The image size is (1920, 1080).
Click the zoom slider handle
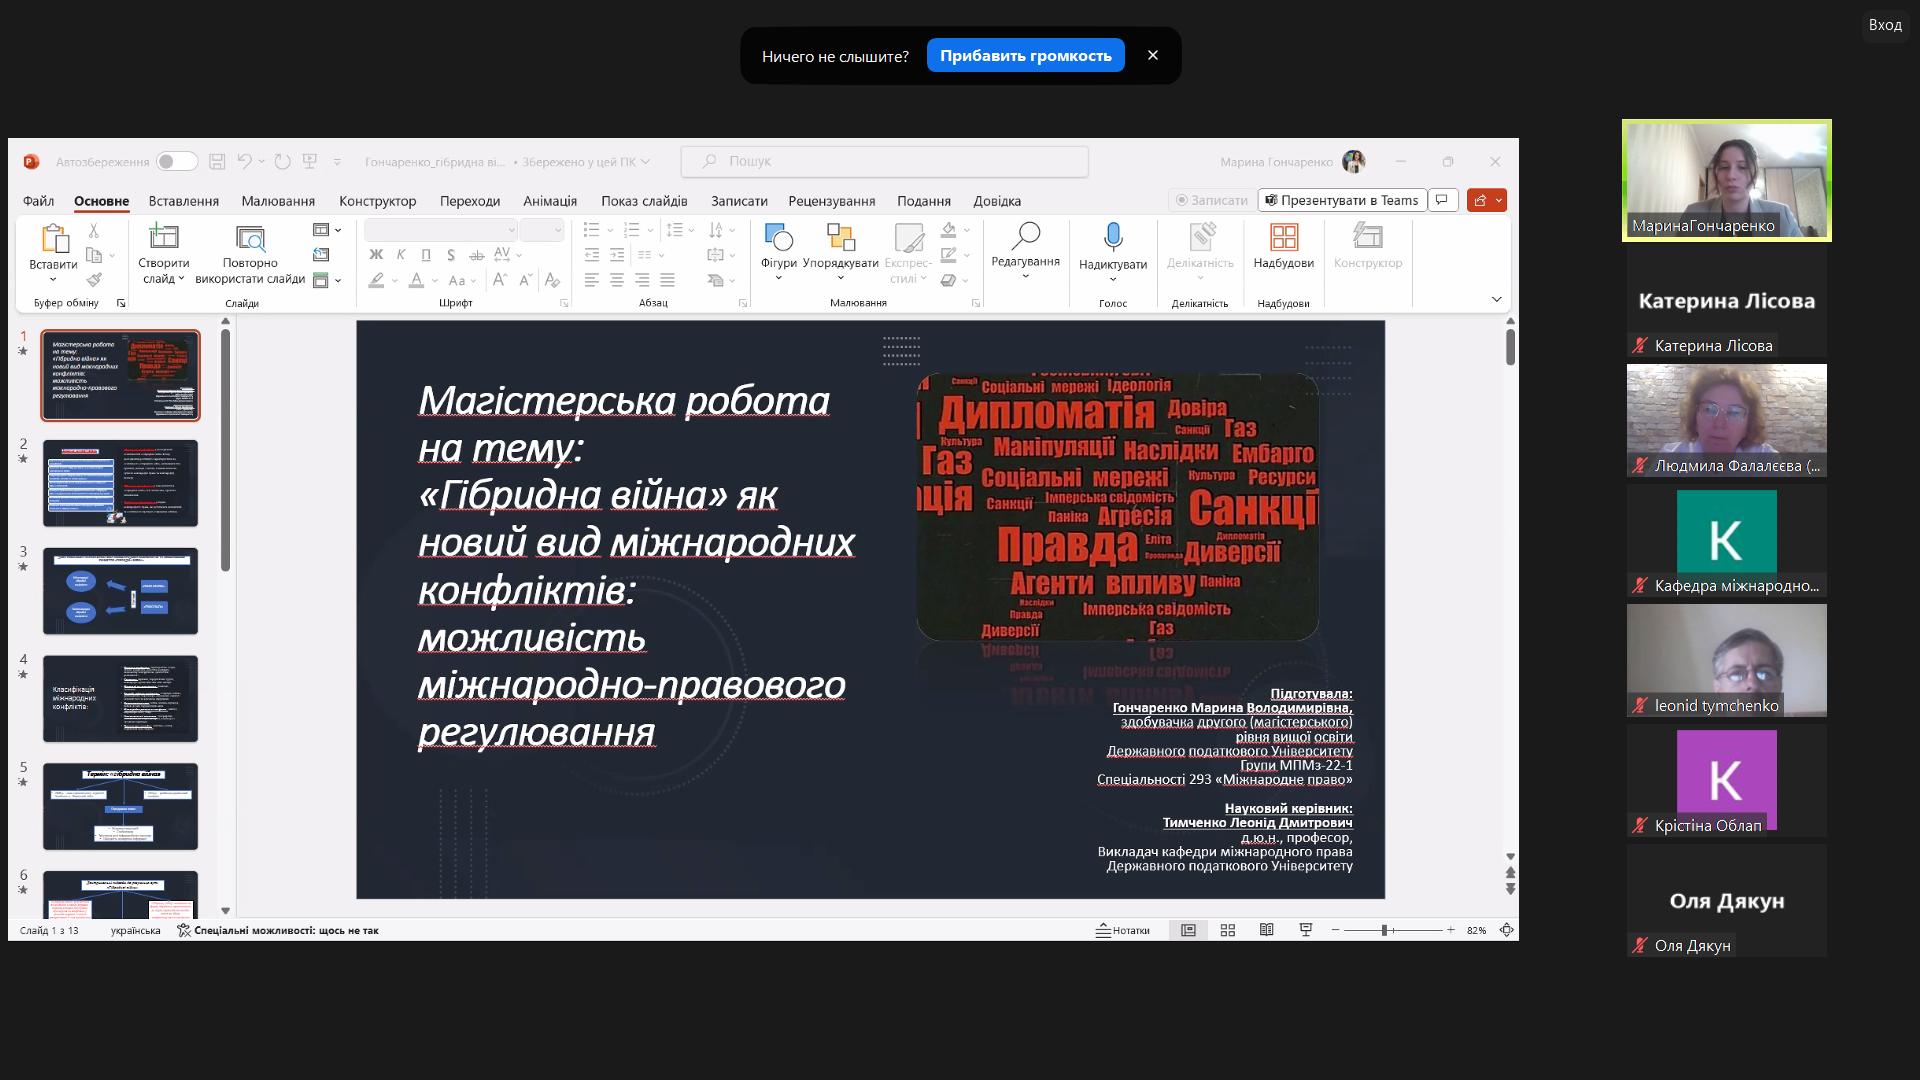click(1384, 930)
